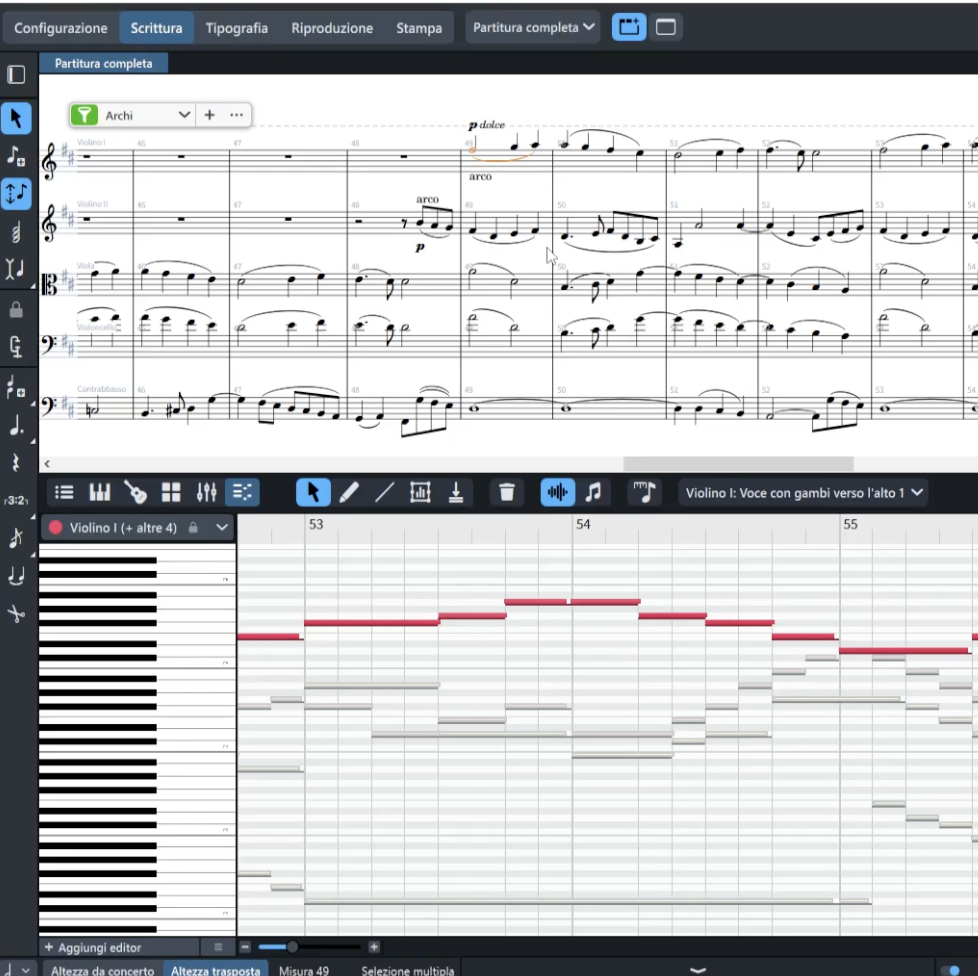This screenshot has width=978, height=976.
Task: Select the pencil draw tool in key editor
Action: 349,492
